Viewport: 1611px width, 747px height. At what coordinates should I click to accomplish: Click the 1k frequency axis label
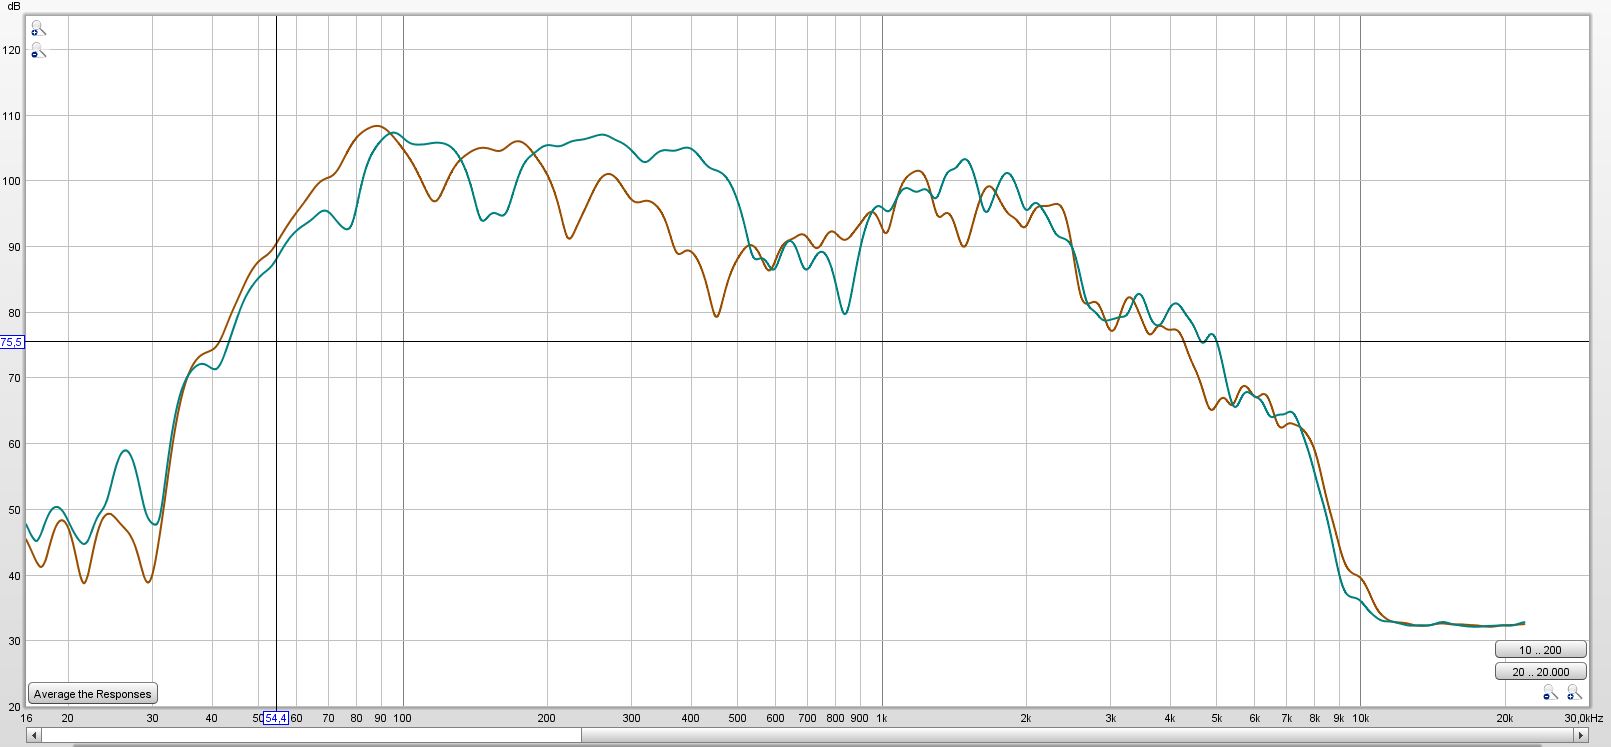881,718
